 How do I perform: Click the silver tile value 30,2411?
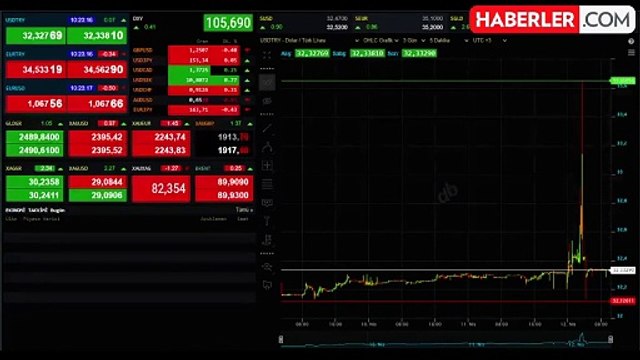coord(35,195)
